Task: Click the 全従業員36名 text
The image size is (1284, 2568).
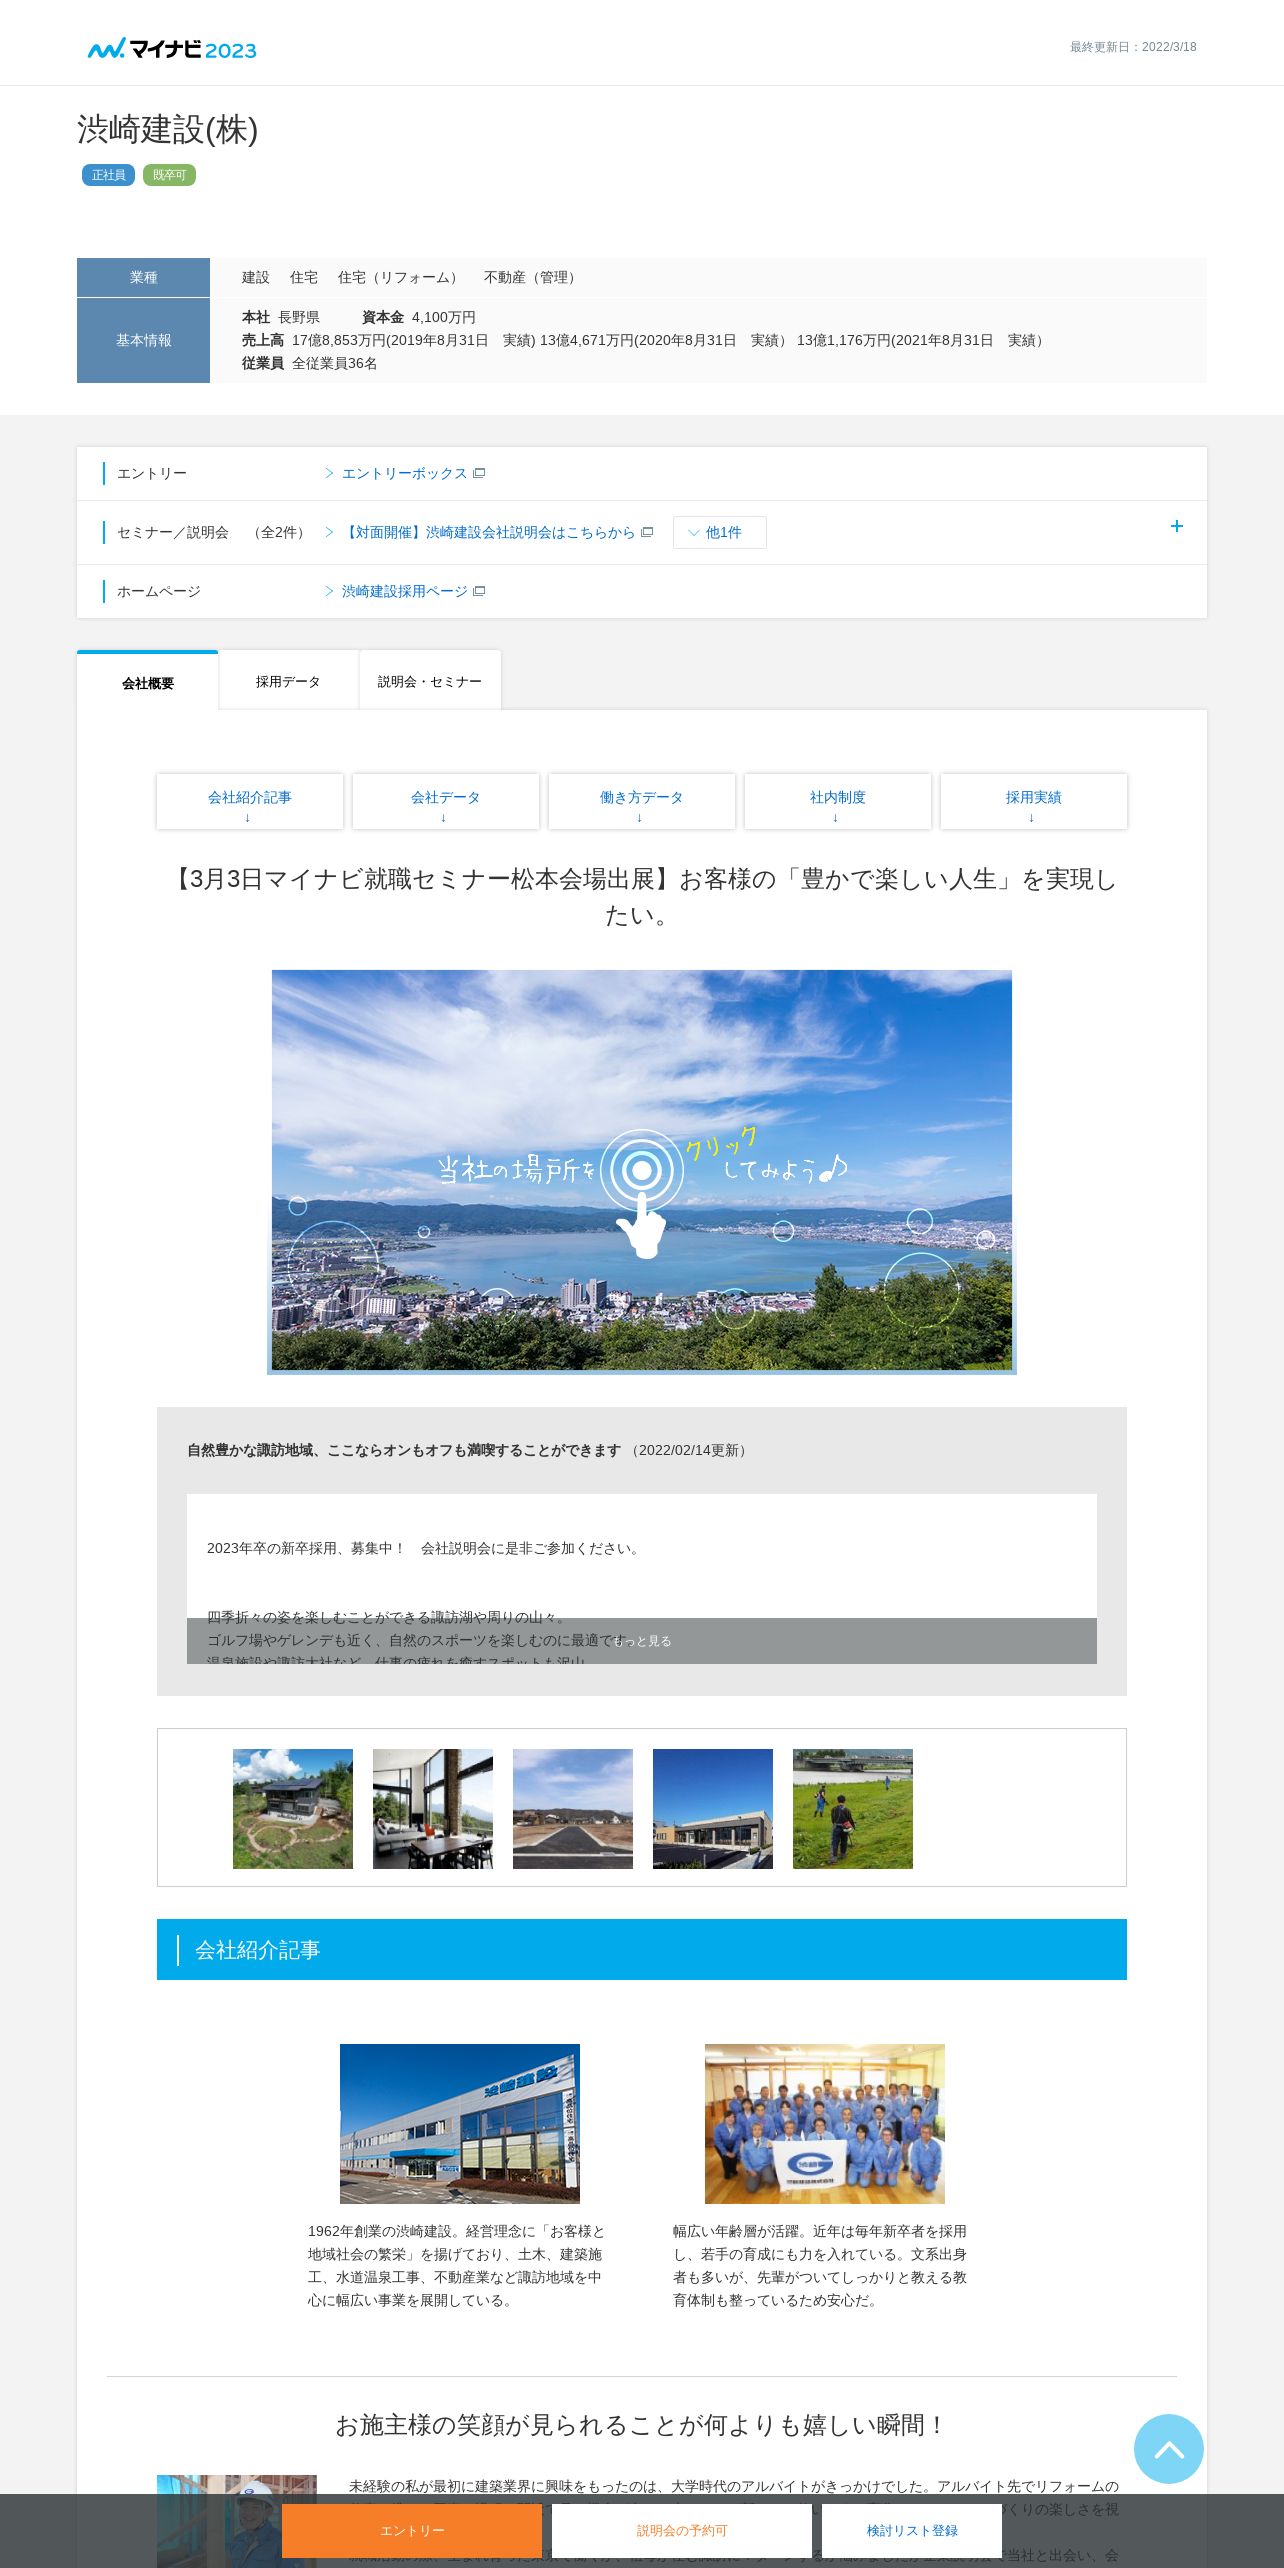Action: pos(334,363)
